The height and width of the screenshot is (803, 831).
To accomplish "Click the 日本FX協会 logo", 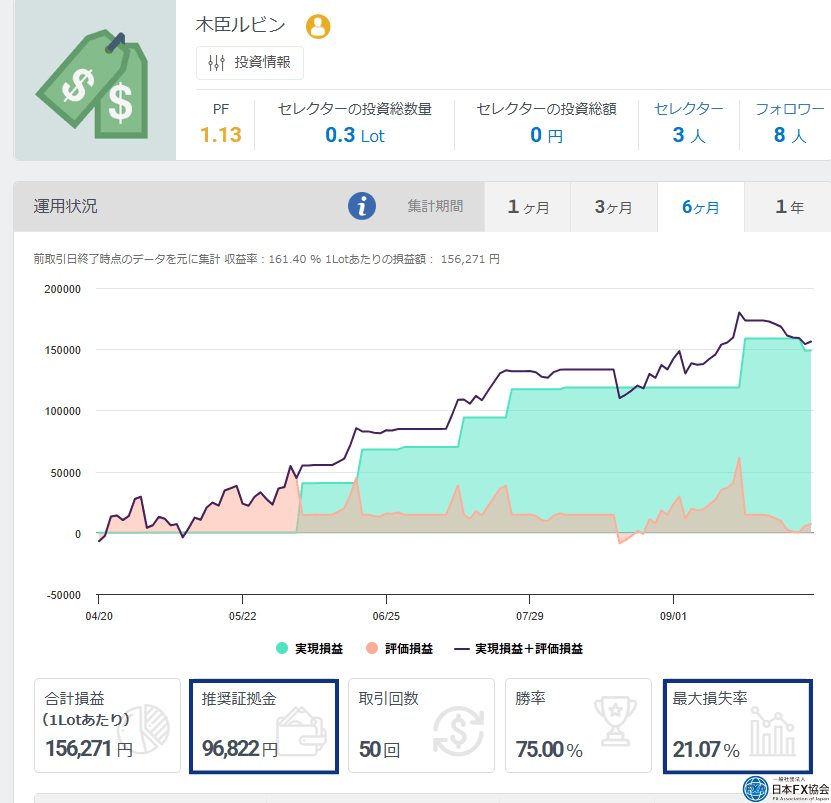I will pos(786,789).
